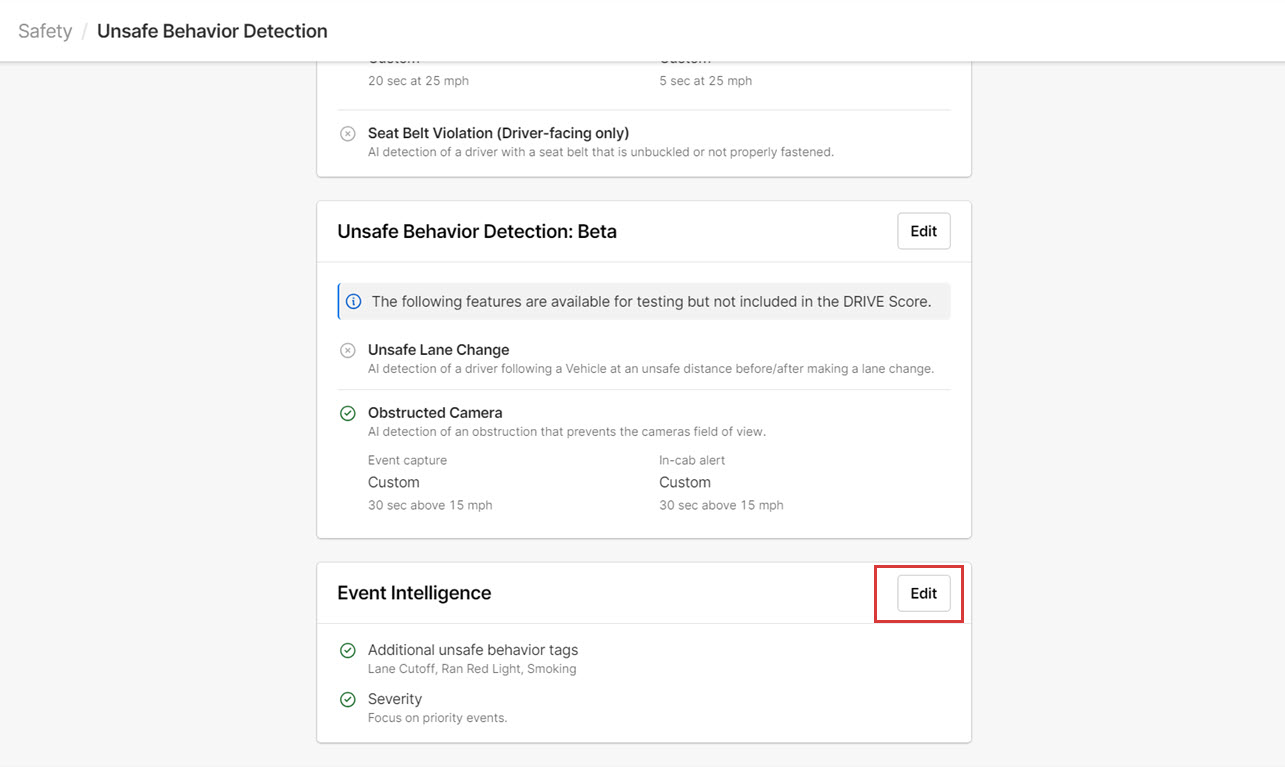Click Custom value under Event capture
Viewport: 1285px width, 767px height.
click(393, 482)
